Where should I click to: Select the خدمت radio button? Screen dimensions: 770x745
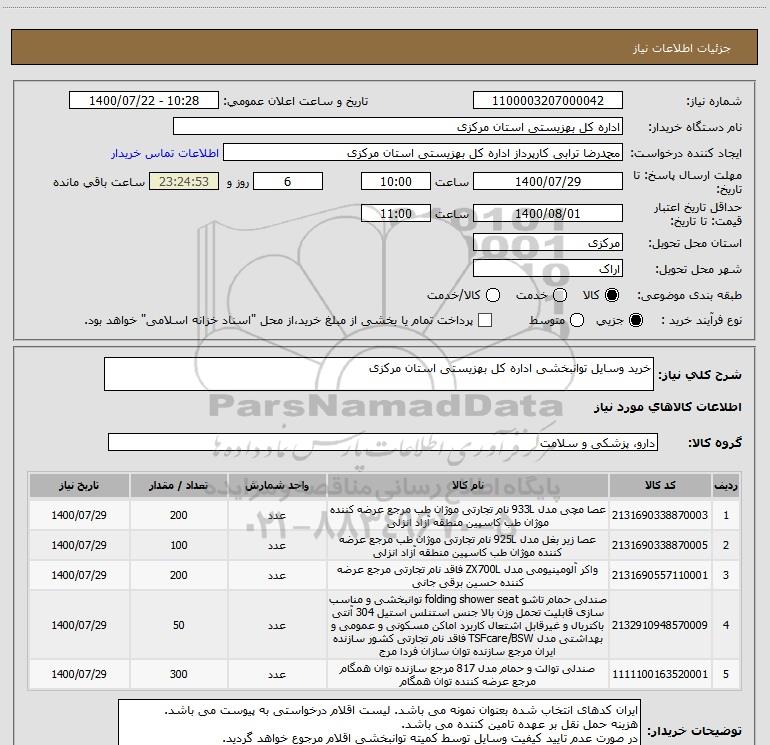(560, 295)
